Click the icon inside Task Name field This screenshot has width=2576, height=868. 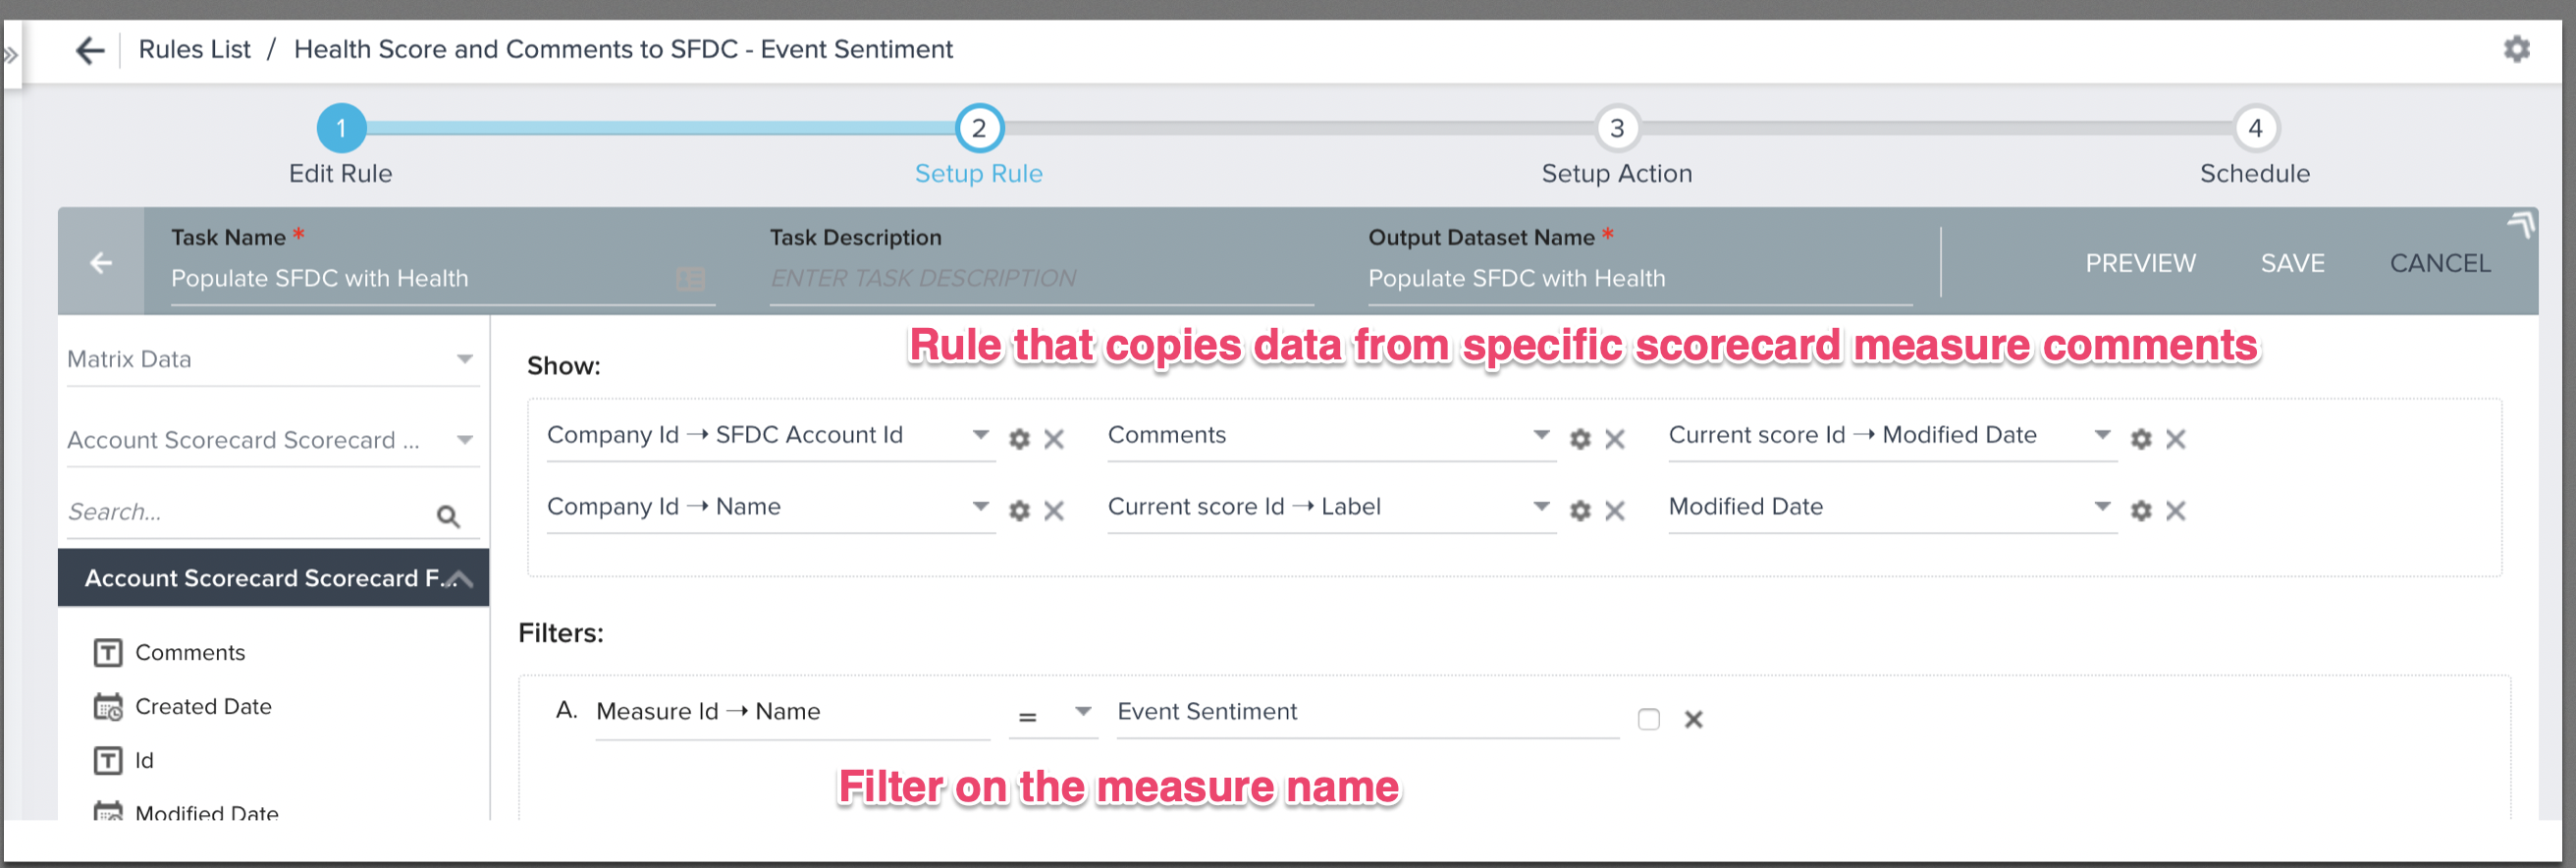tap(690, 279)
